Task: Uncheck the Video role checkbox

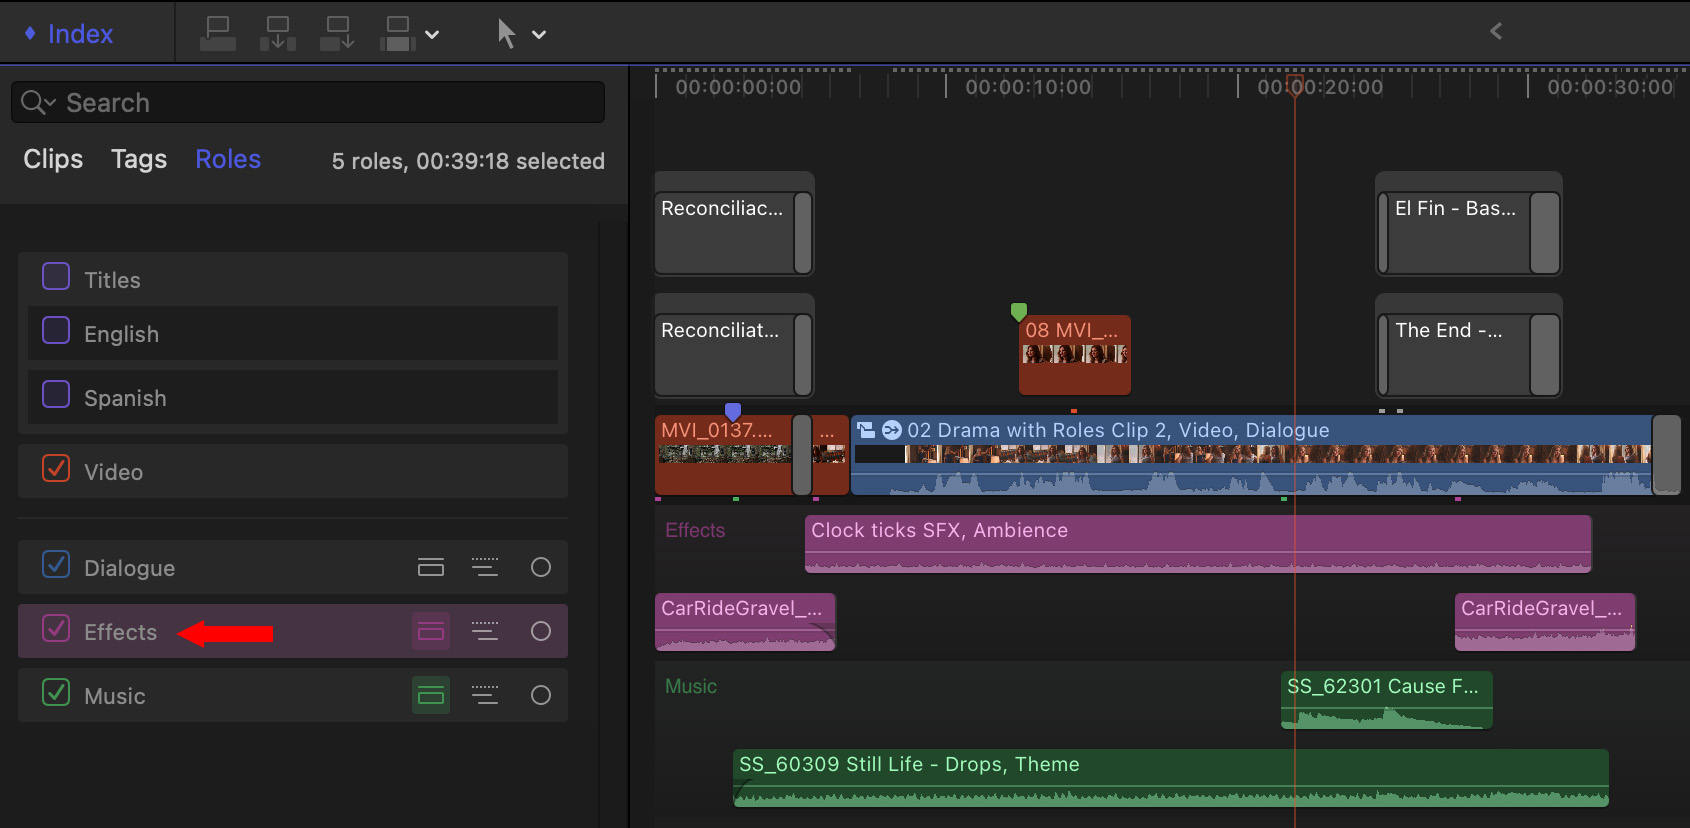Action: (56, 469)
